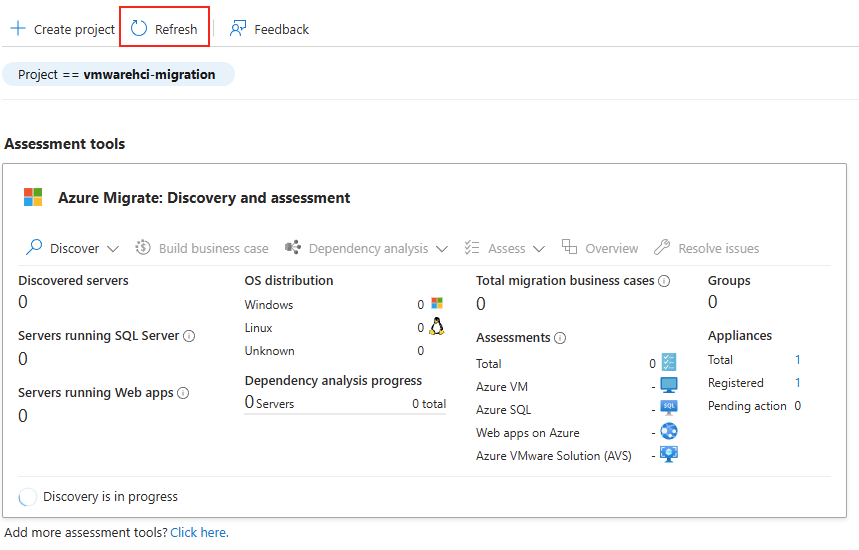Viewport: 859px width, 550px height.
Task: Click the Discovery is in progress status text
Action: pyautogui.click(x=111, y=497)
